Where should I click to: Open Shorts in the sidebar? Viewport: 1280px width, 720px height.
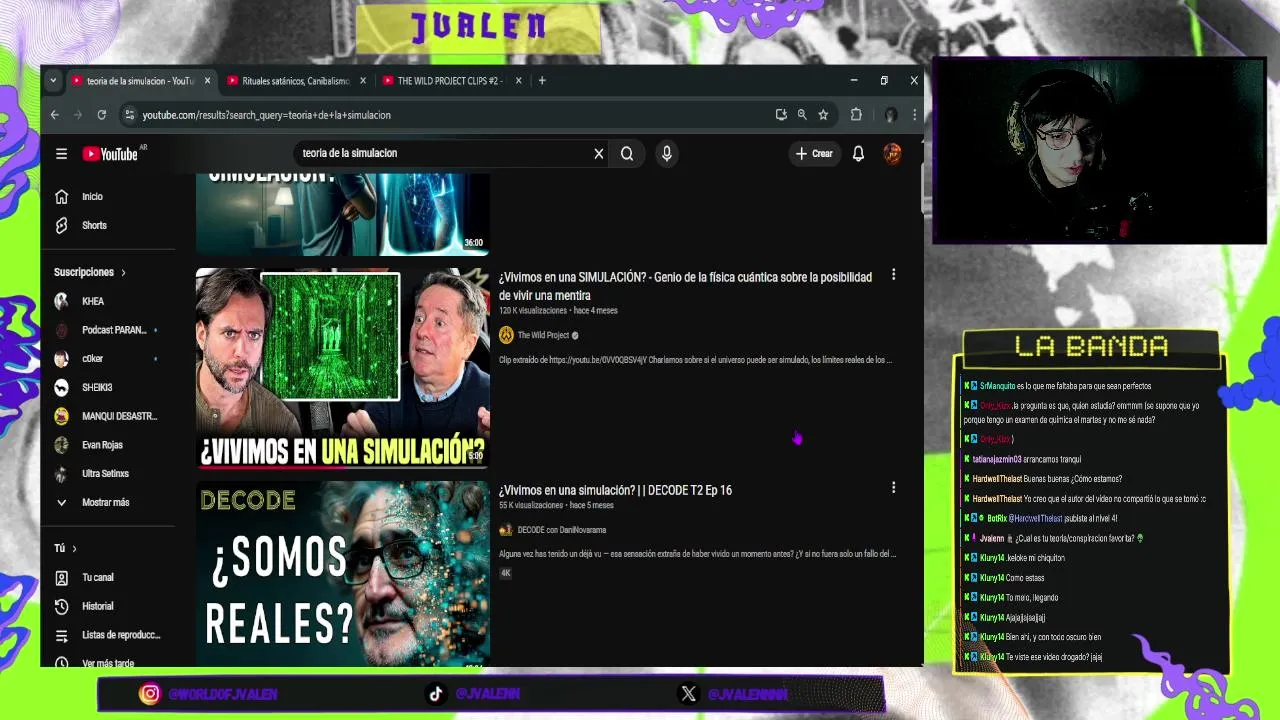[x=93, y=226]
